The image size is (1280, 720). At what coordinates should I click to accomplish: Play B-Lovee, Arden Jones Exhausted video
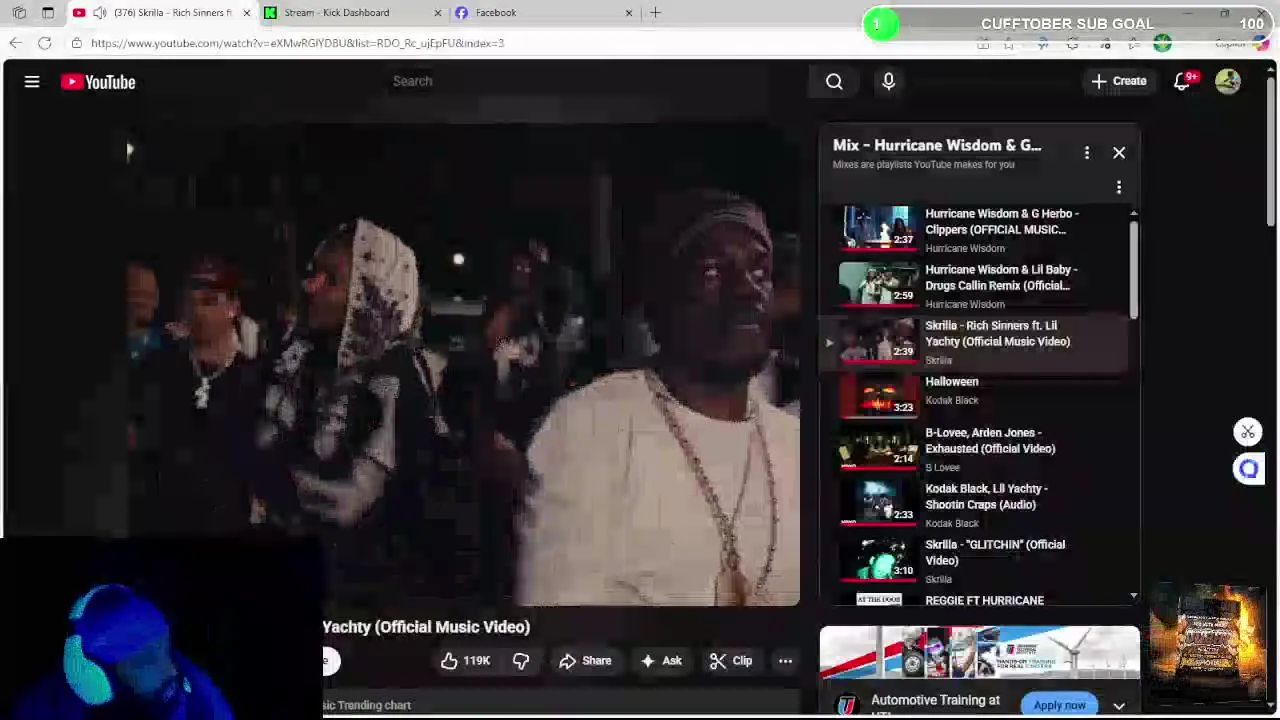click(975, 448)
